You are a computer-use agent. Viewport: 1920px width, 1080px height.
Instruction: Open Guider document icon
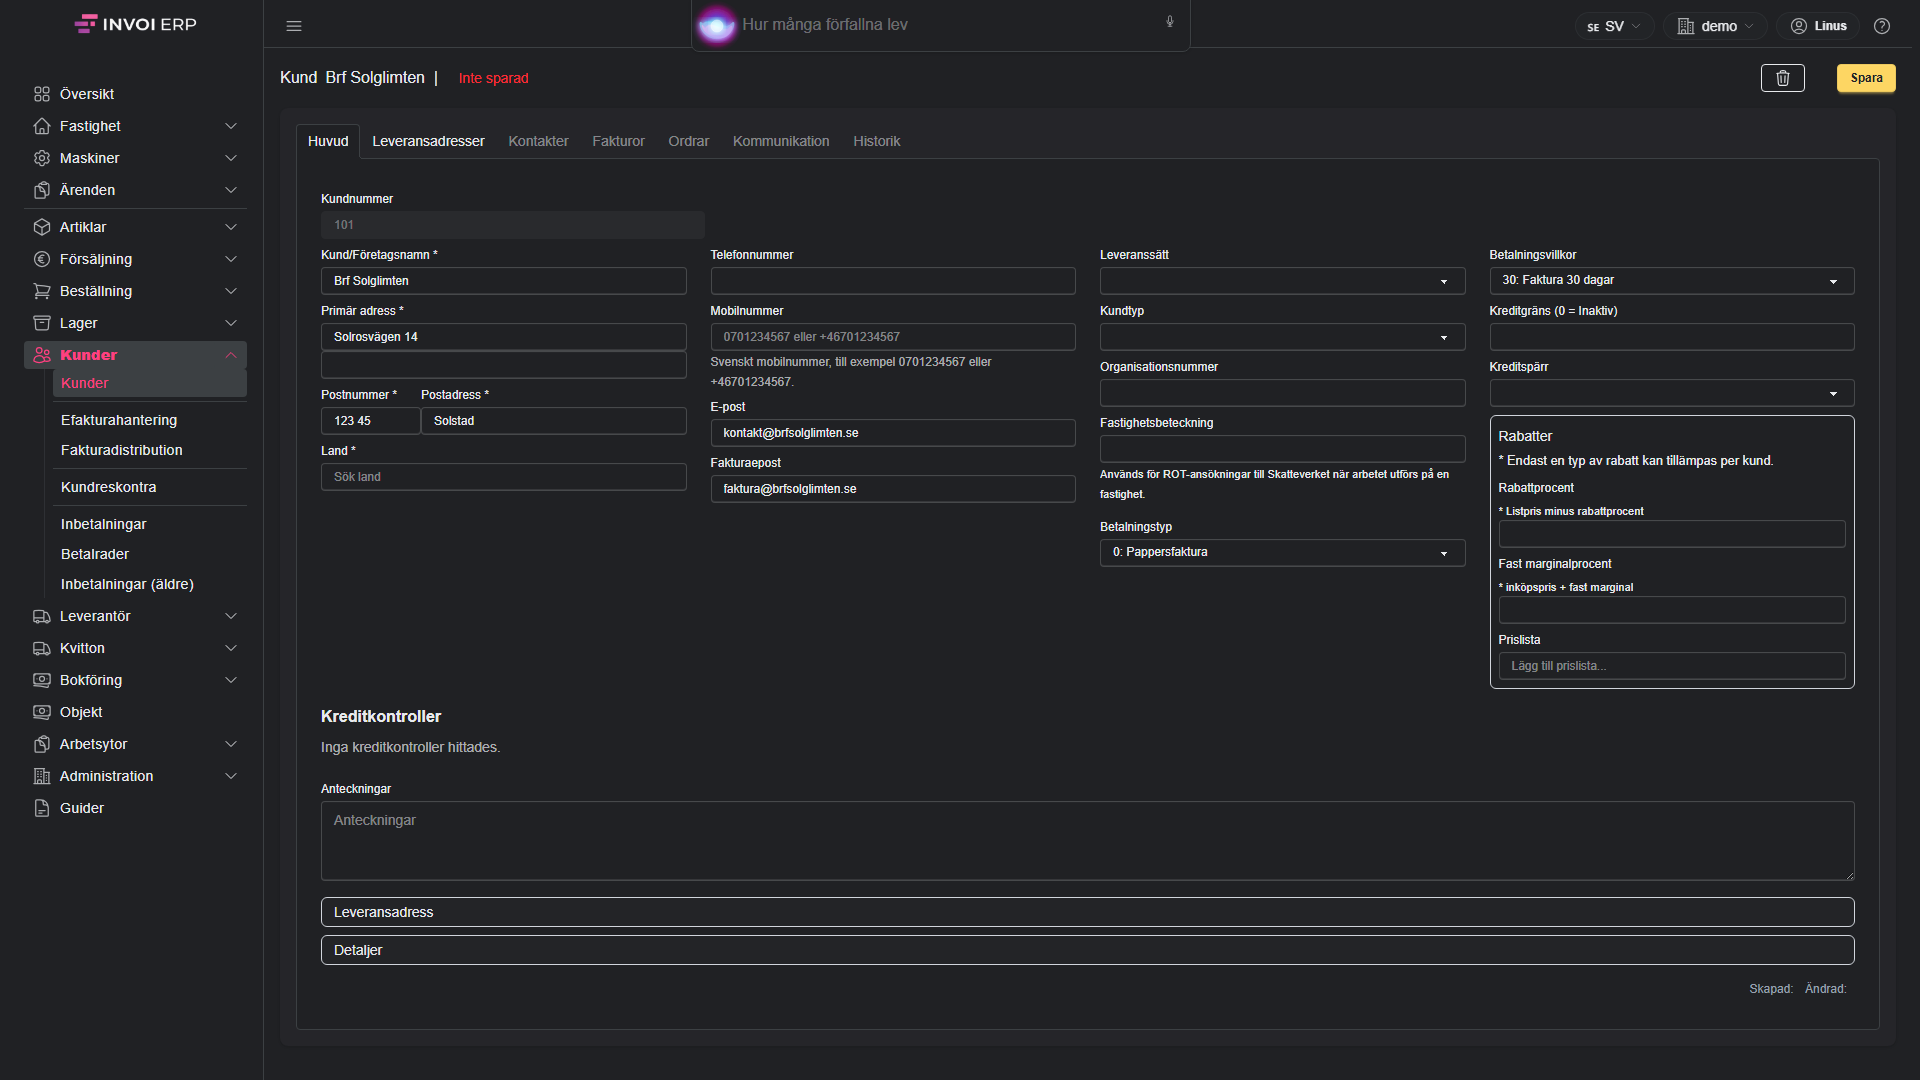(42, 808)
